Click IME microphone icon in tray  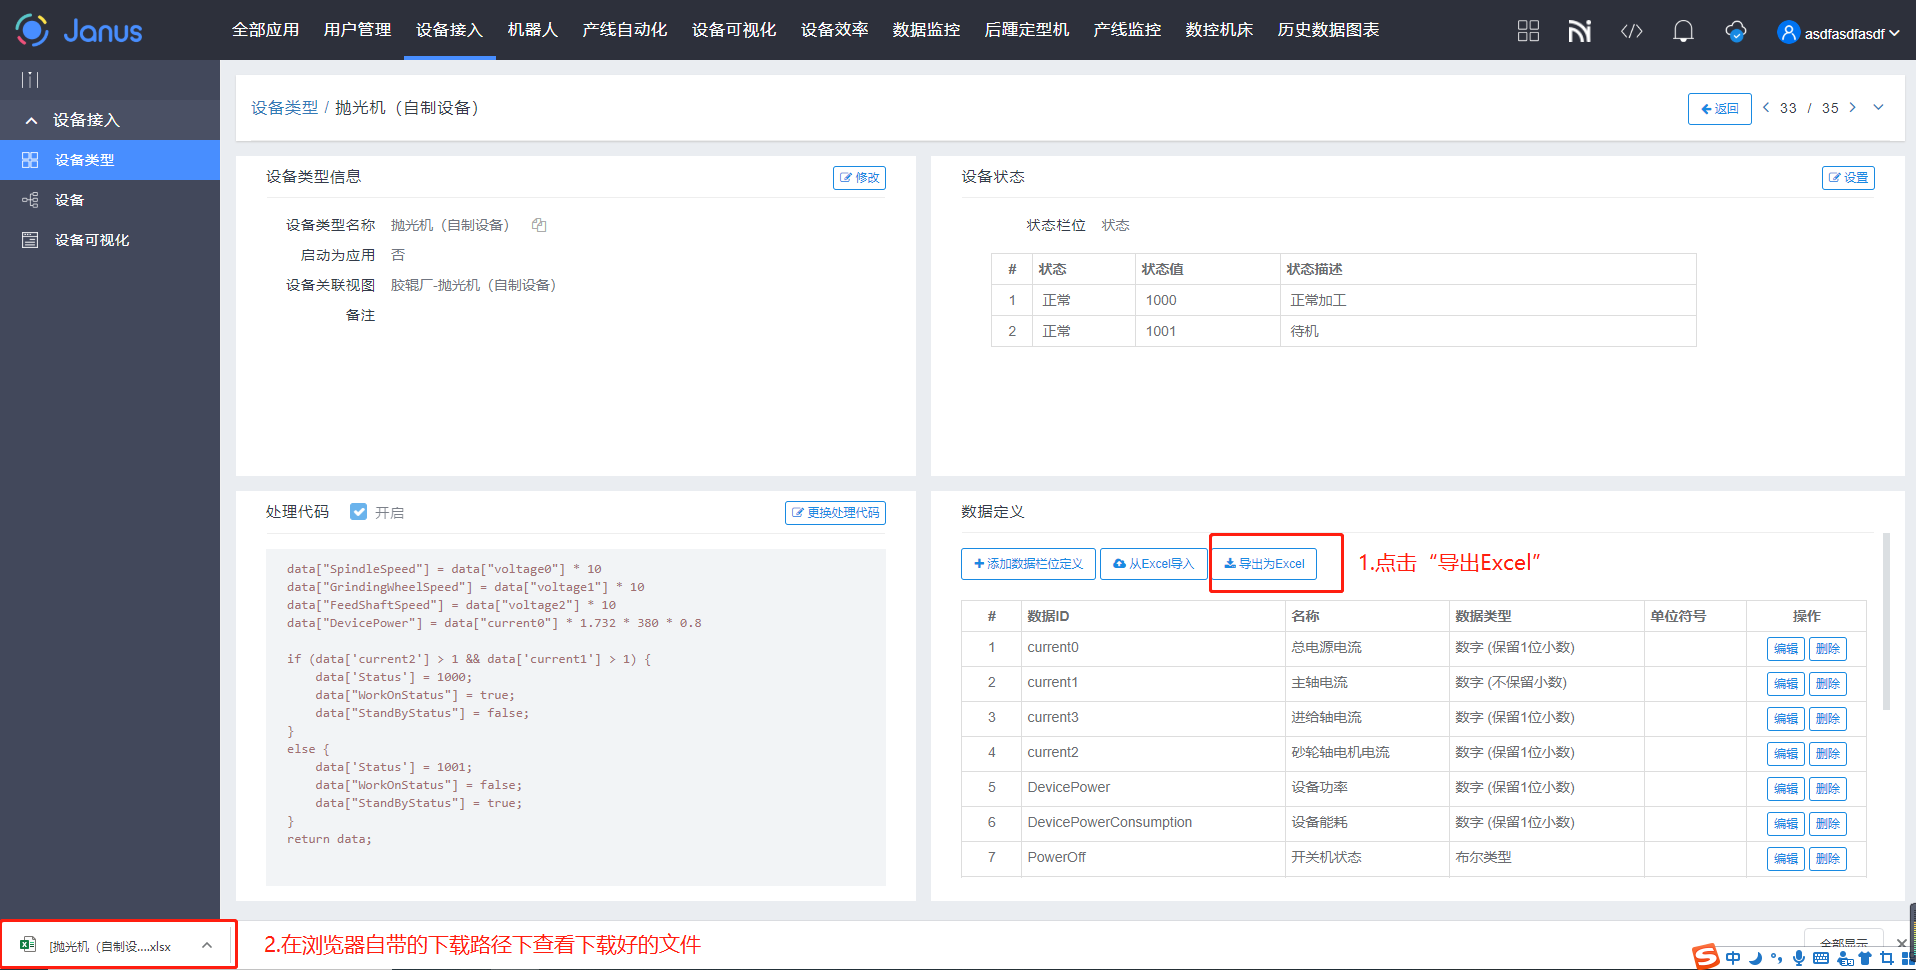pyautogui.click(x=1799, y=958)
